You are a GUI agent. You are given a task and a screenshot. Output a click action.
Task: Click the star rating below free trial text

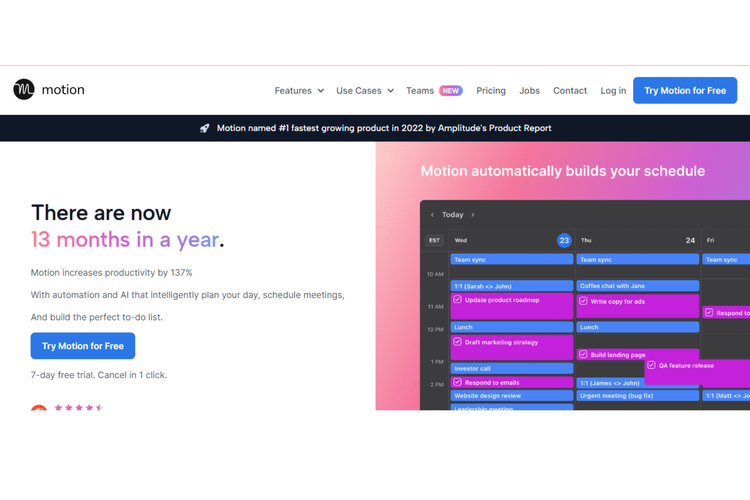coord(79,407)
